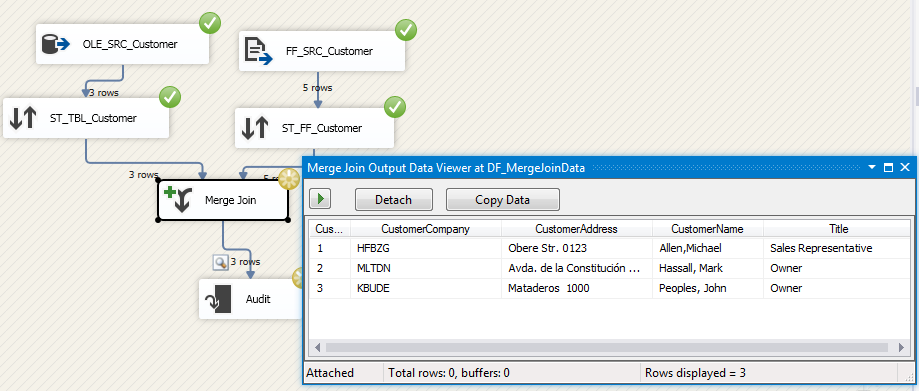Click the Merge Join component icon

178,199
